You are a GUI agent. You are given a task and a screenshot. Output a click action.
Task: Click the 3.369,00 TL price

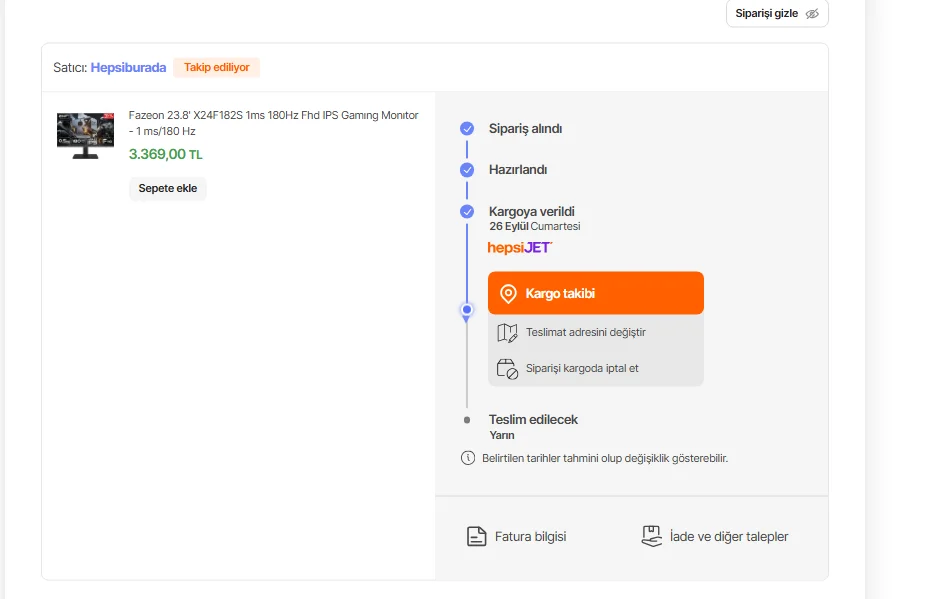[x=165, y=154]
